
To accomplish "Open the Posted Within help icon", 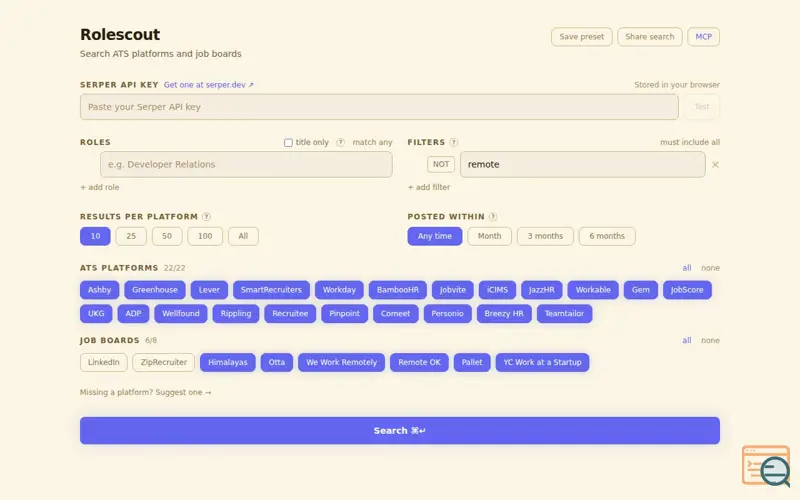I will [493, 217].
